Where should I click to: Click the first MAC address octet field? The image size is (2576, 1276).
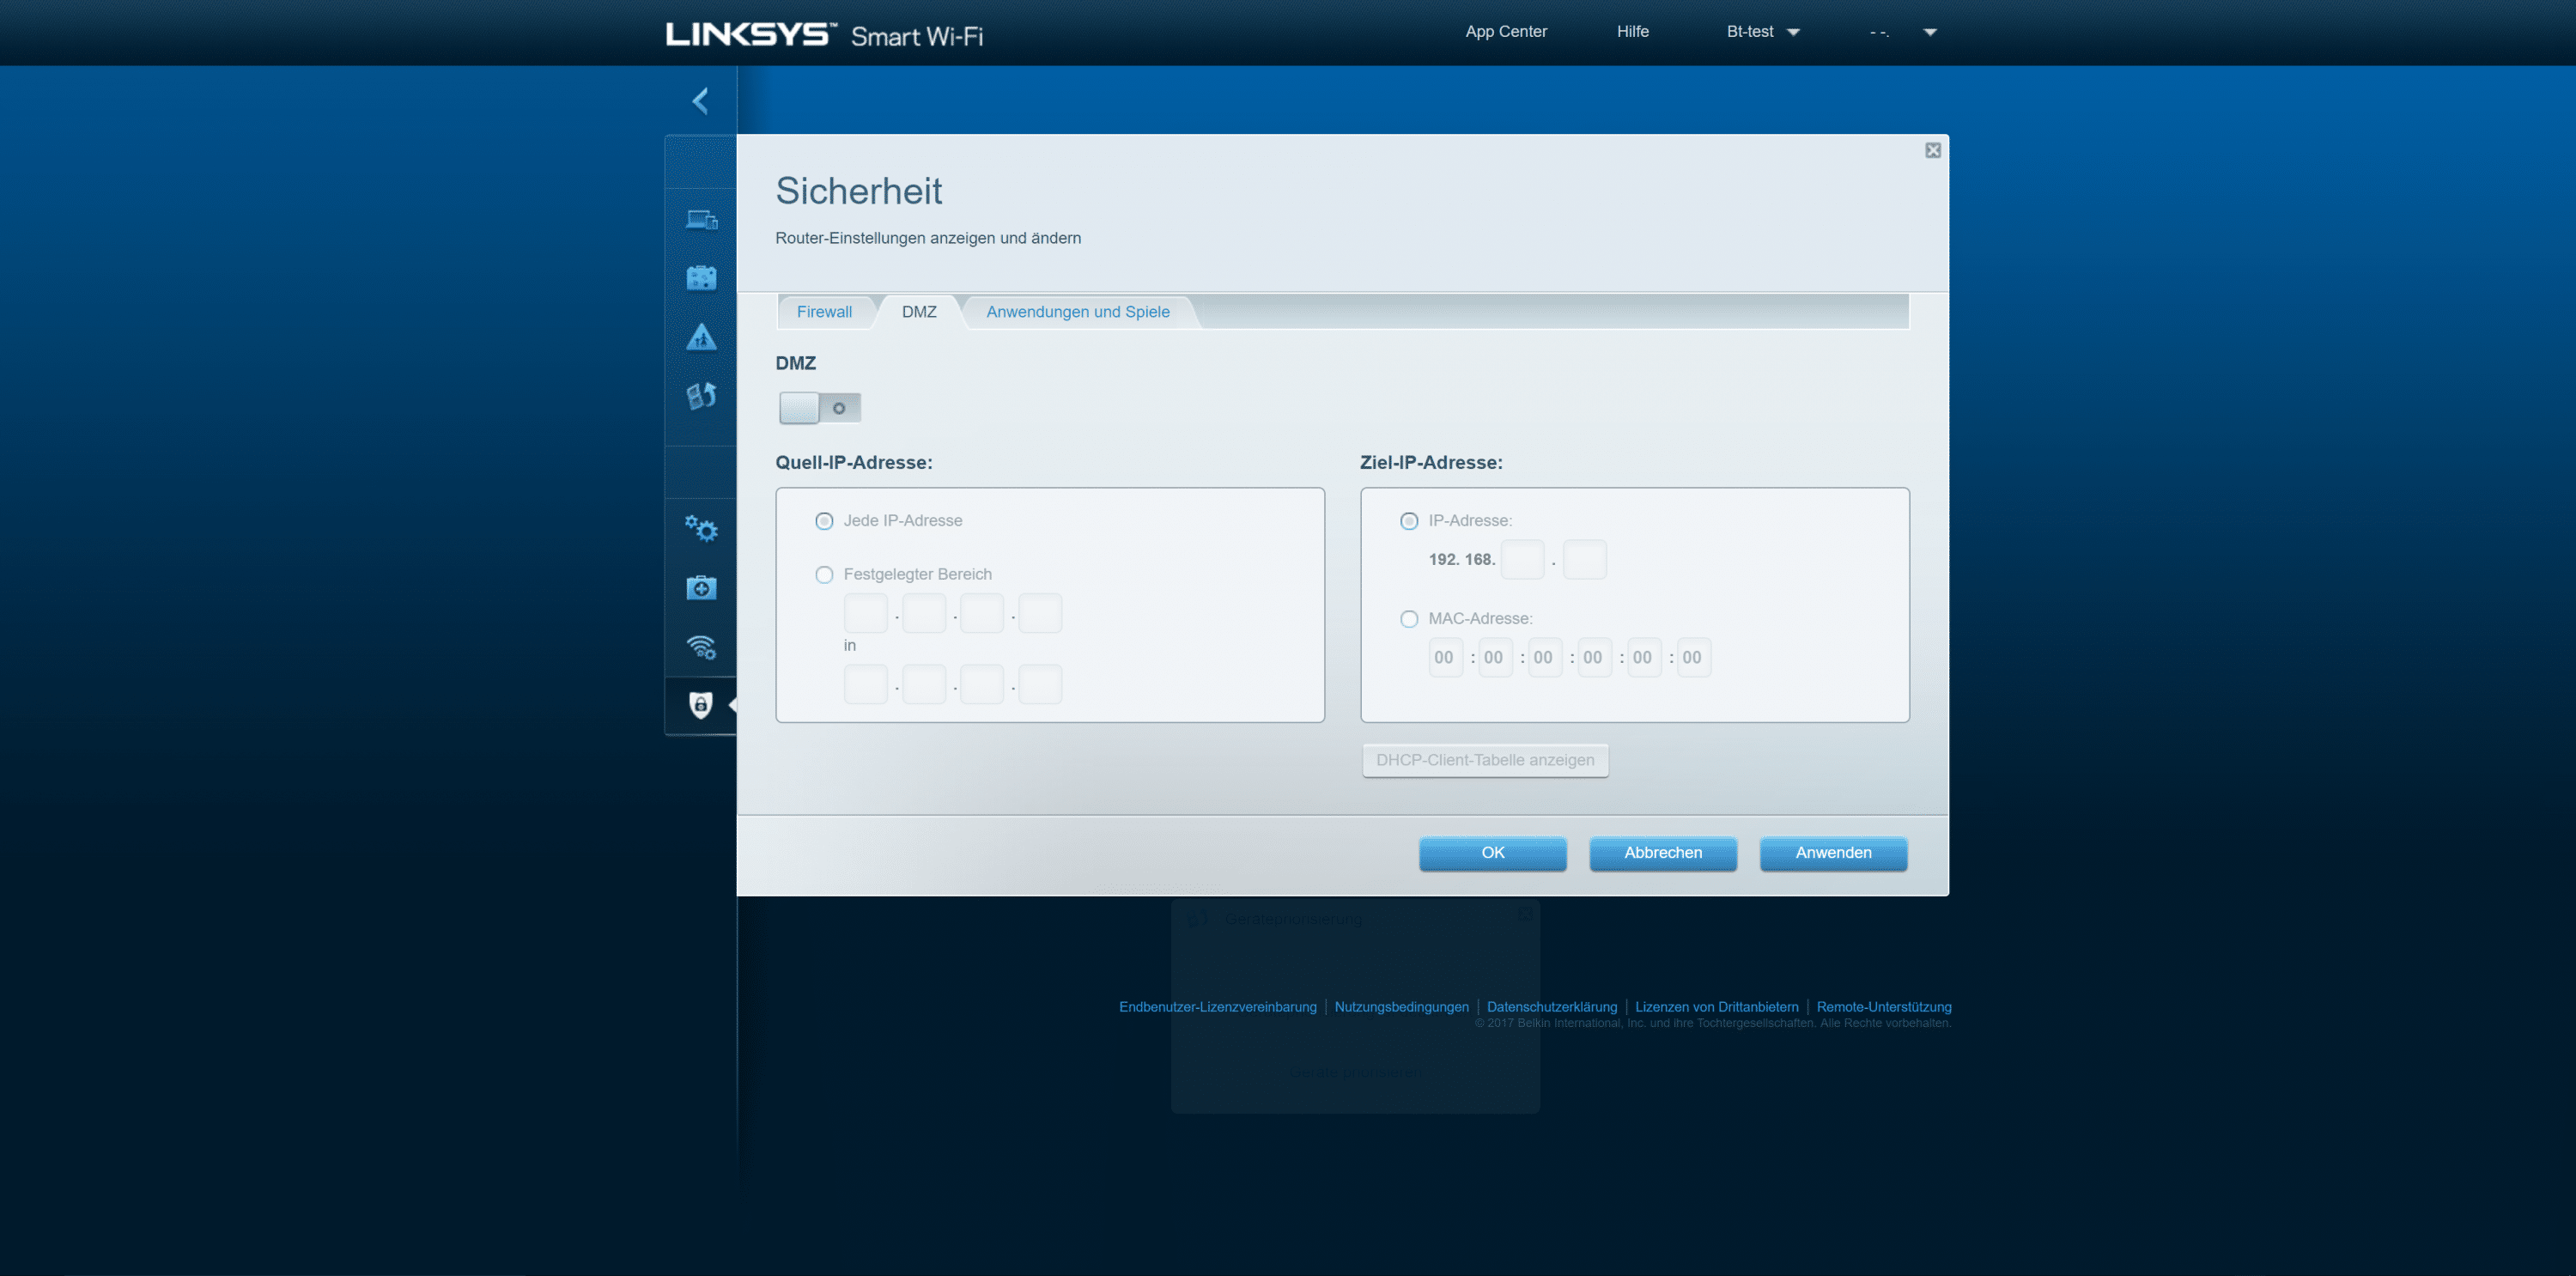(x=1444, y=658)
